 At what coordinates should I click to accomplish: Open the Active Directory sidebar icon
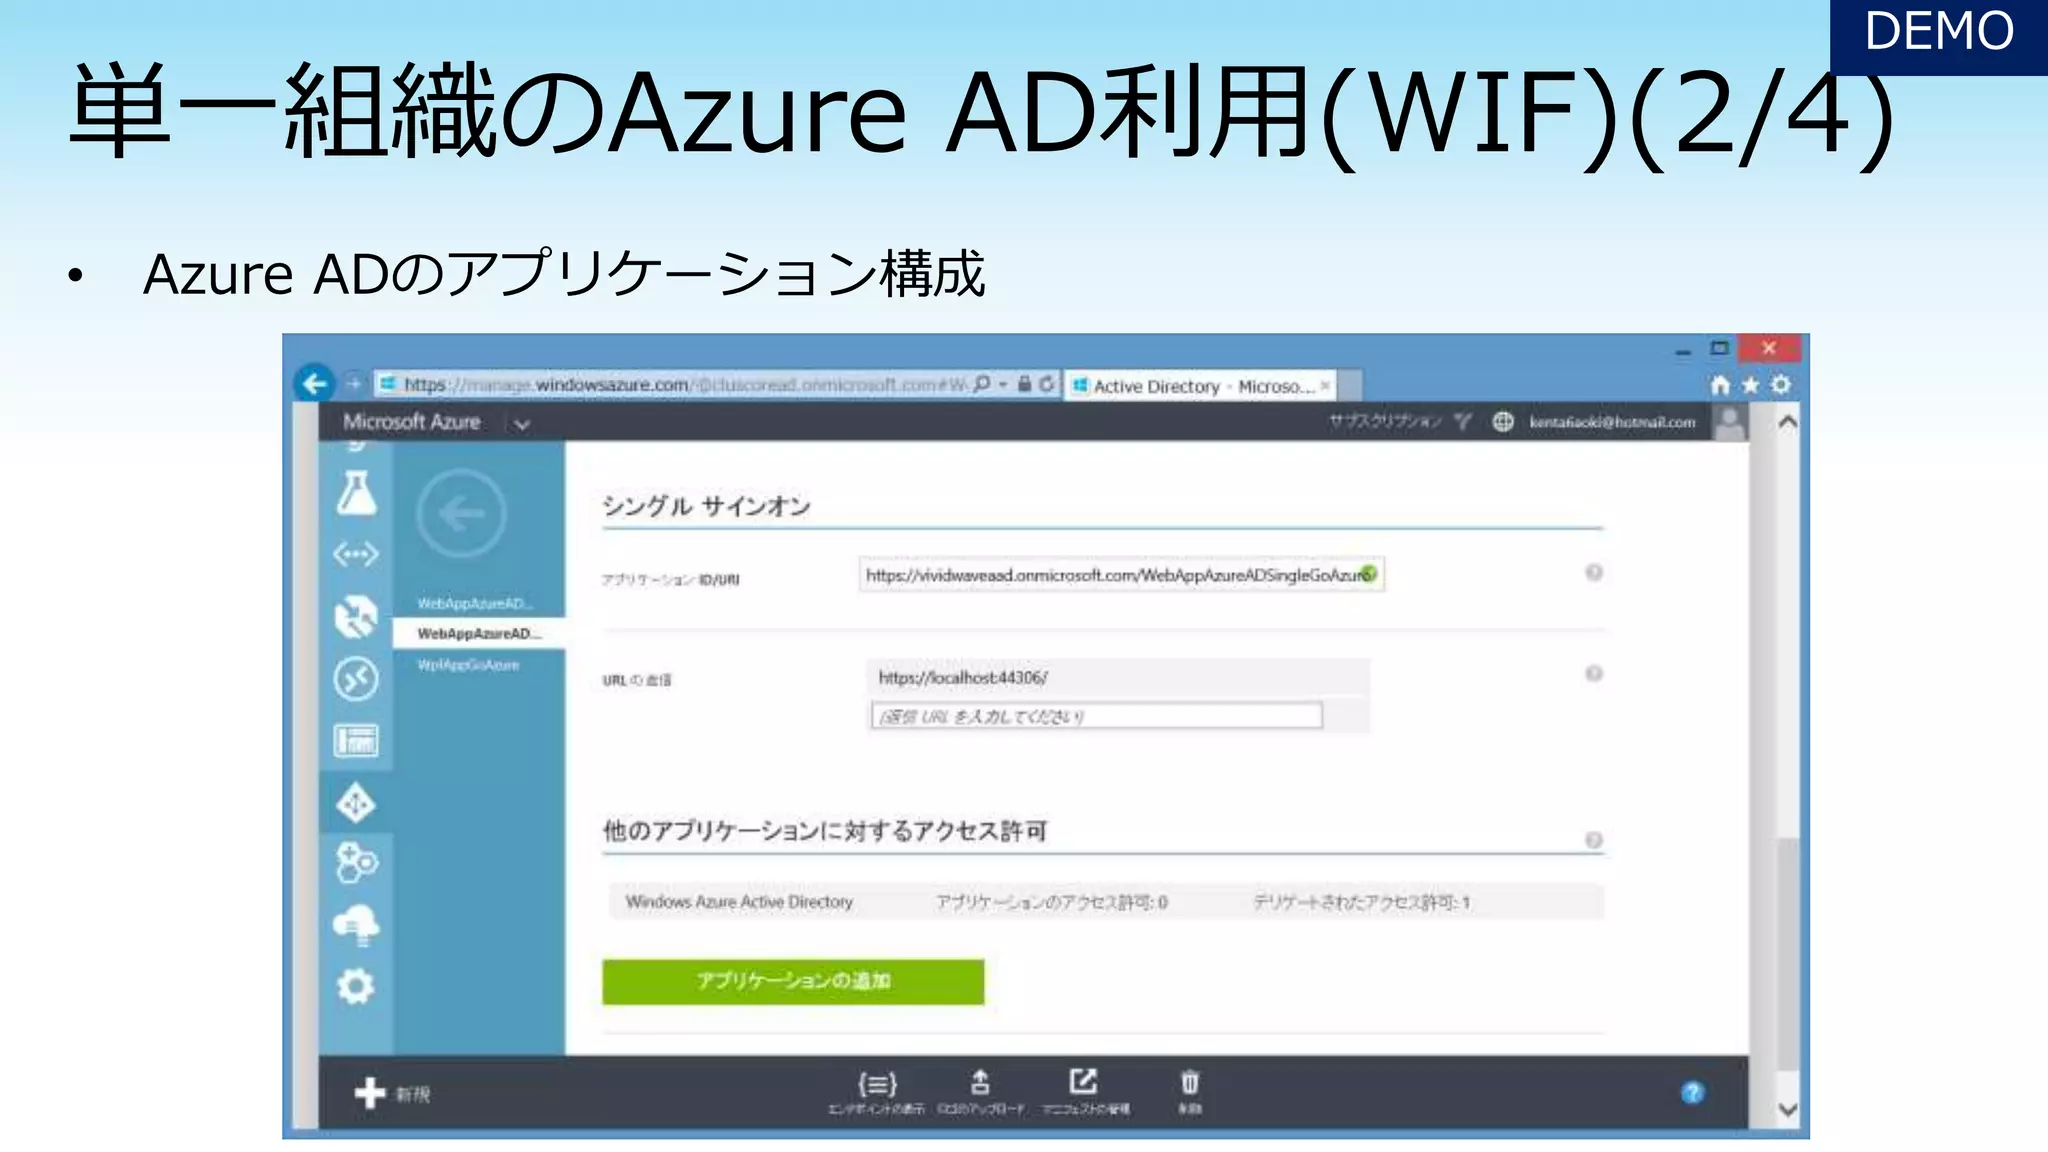click(356, 803)
